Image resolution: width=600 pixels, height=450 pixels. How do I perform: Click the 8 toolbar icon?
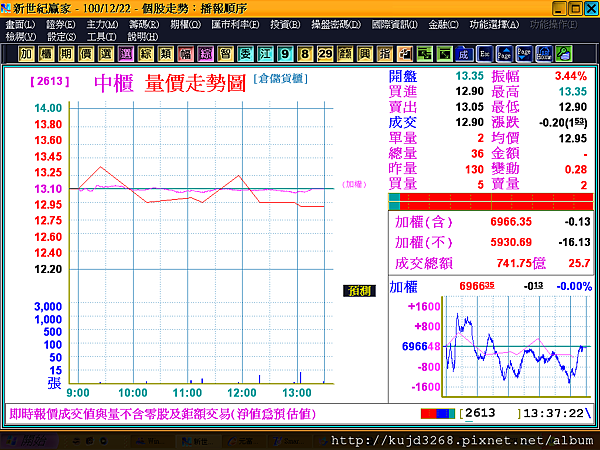pos(305,54)
